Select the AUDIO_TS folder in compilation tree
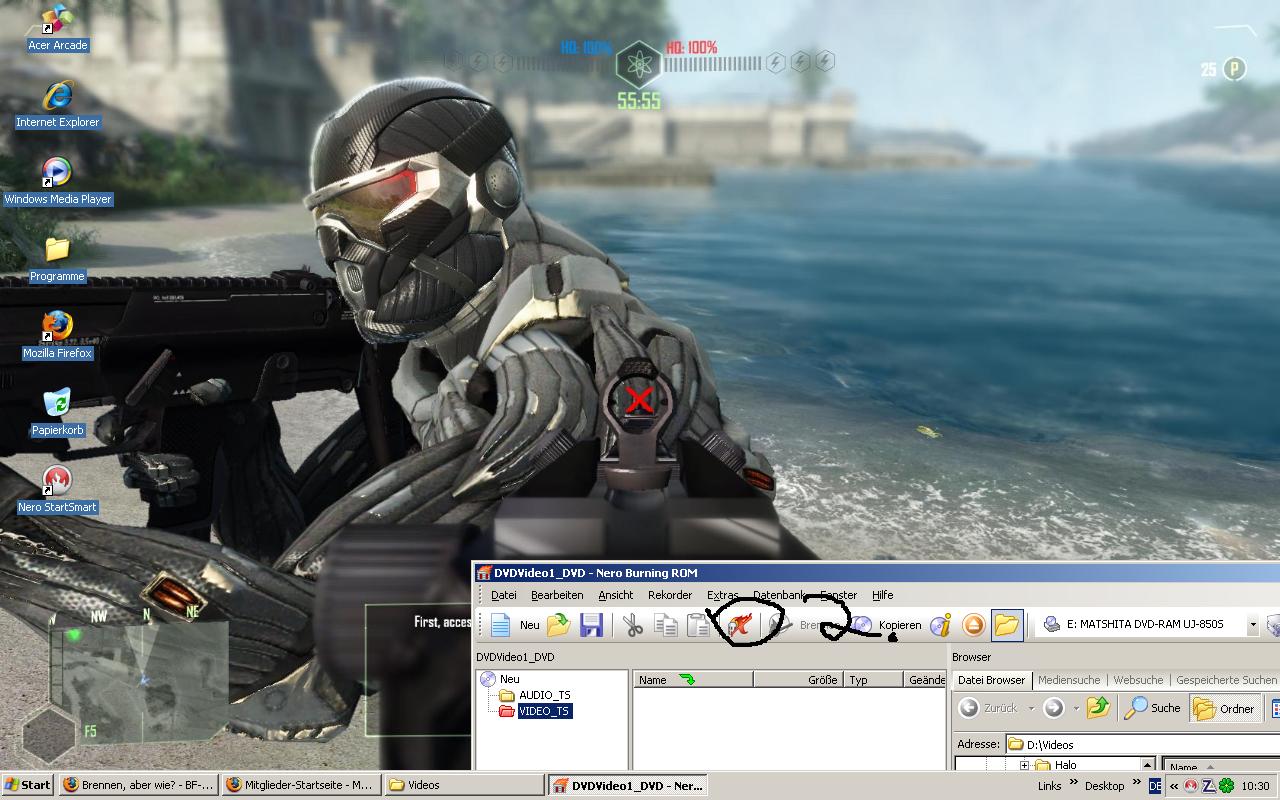The height and width of the screenshot is (800, 1280). (544, 695)
